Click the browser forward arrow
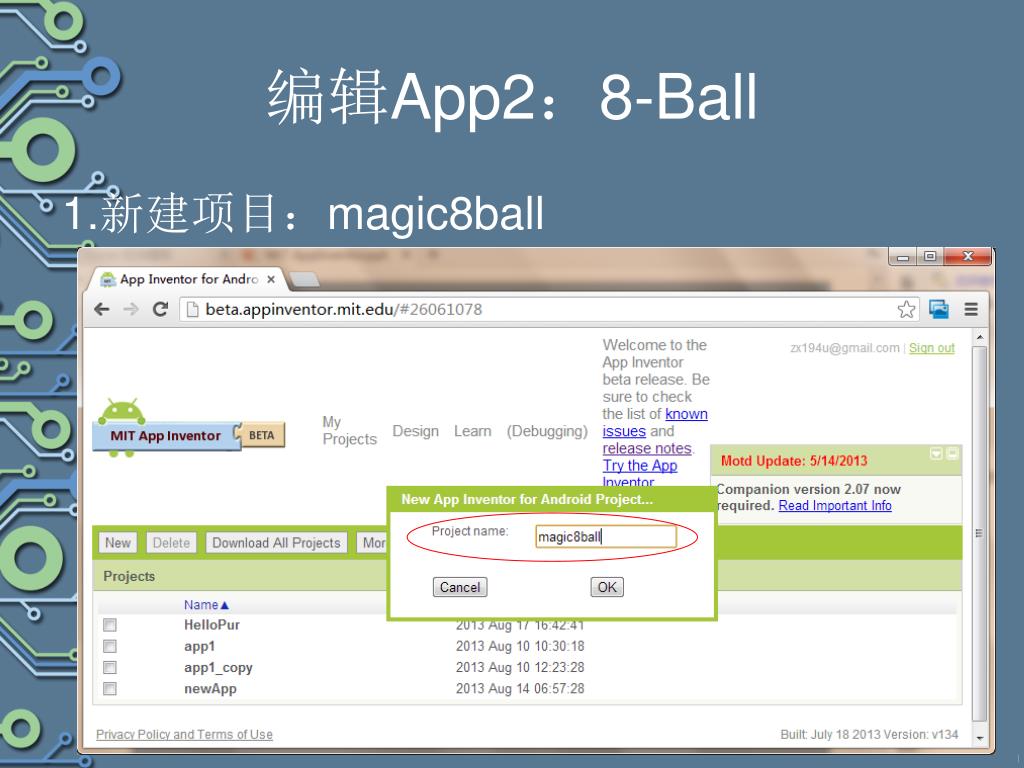 pyautogui.click(x=131, y=309)
